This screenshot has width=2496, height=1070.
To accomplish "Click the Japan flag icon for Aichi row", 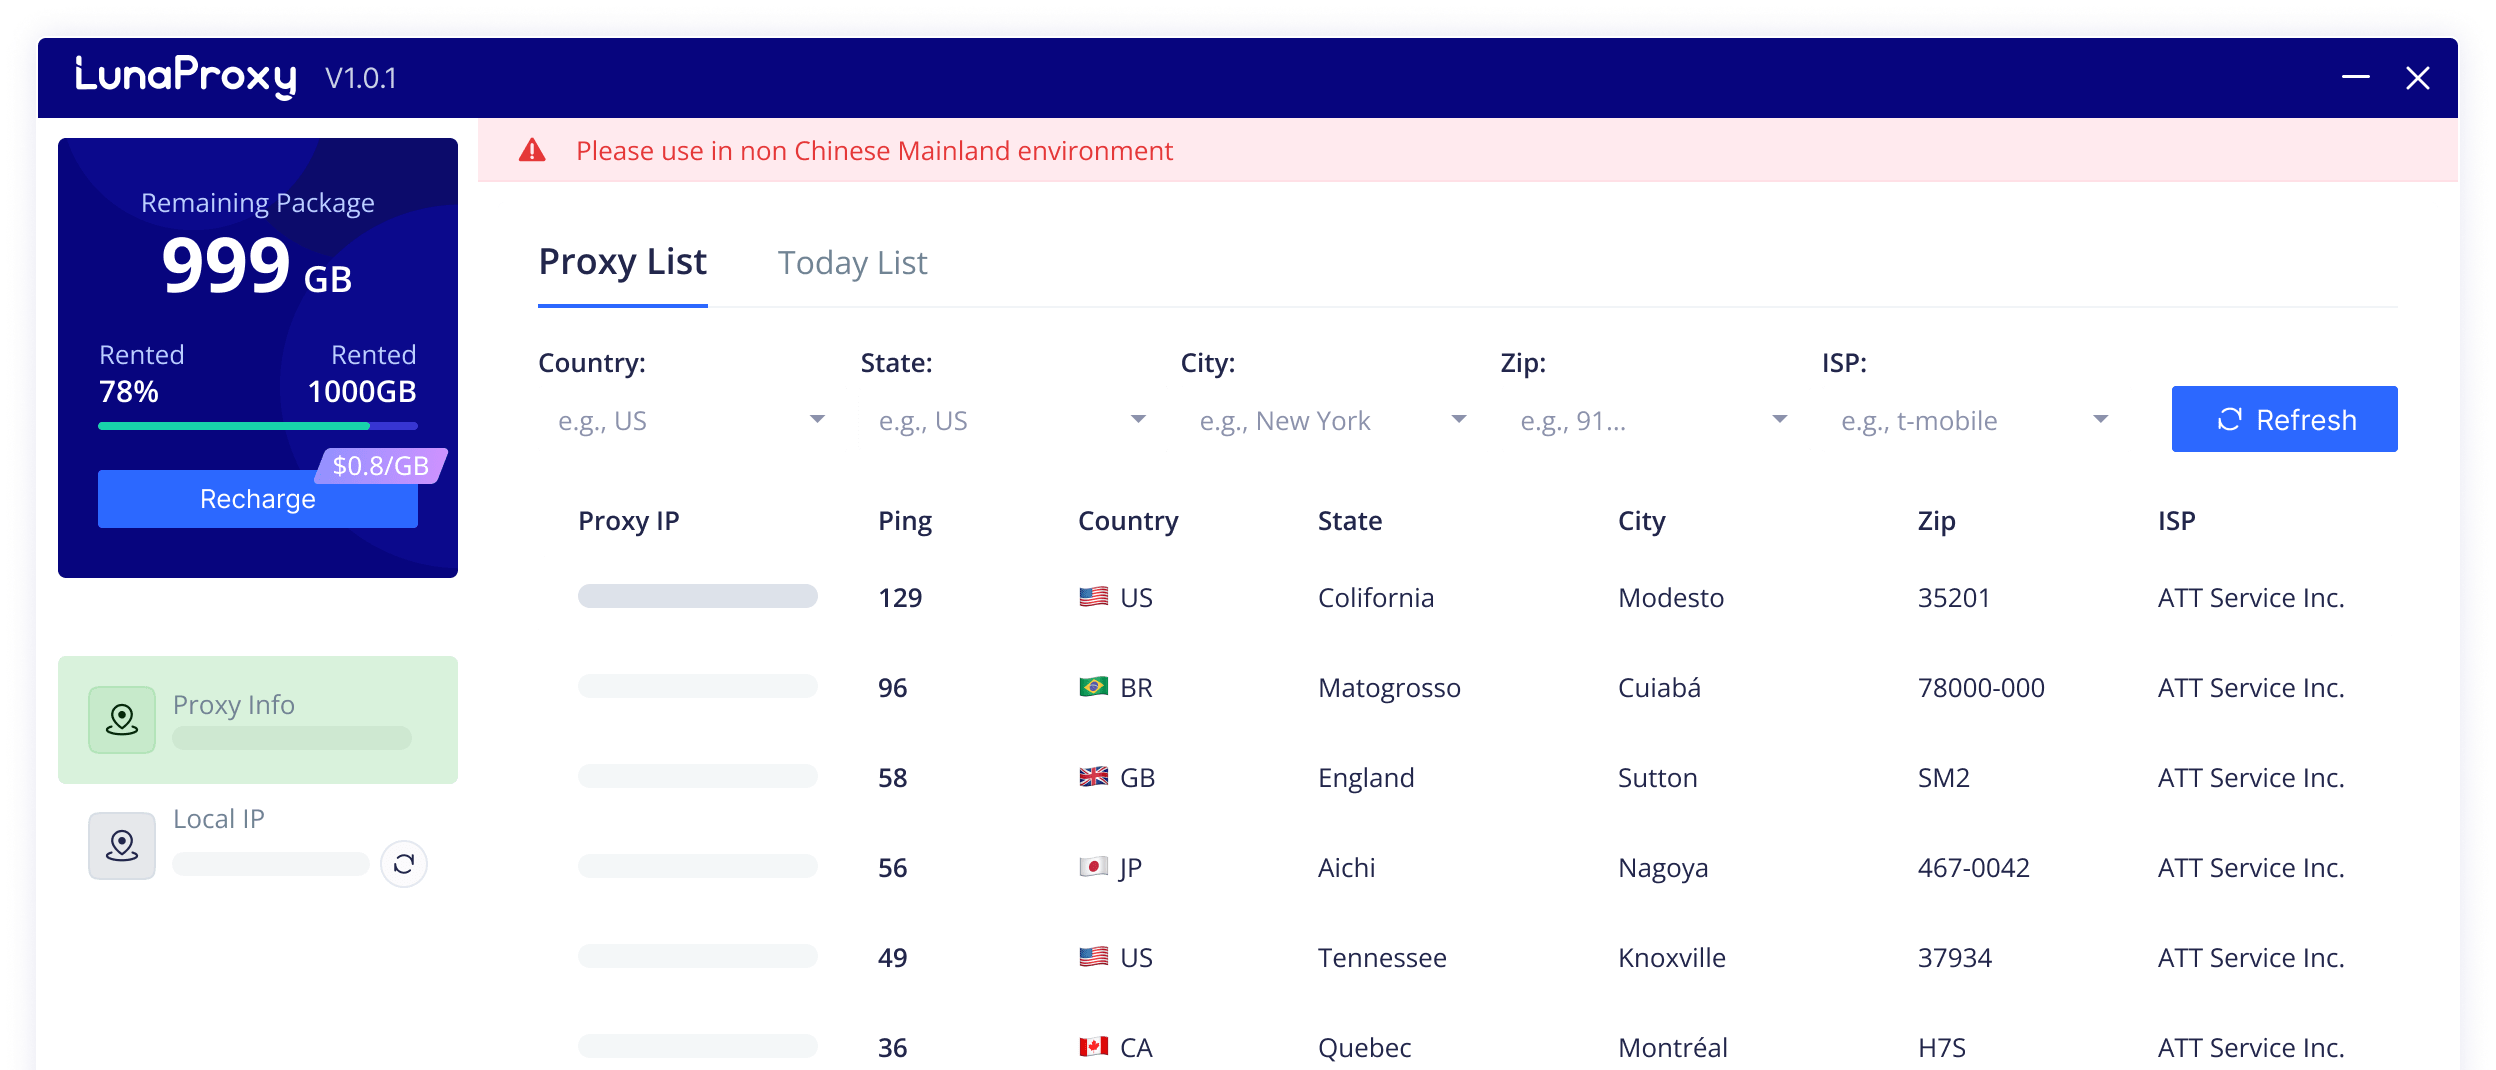I will point(1094,867).
